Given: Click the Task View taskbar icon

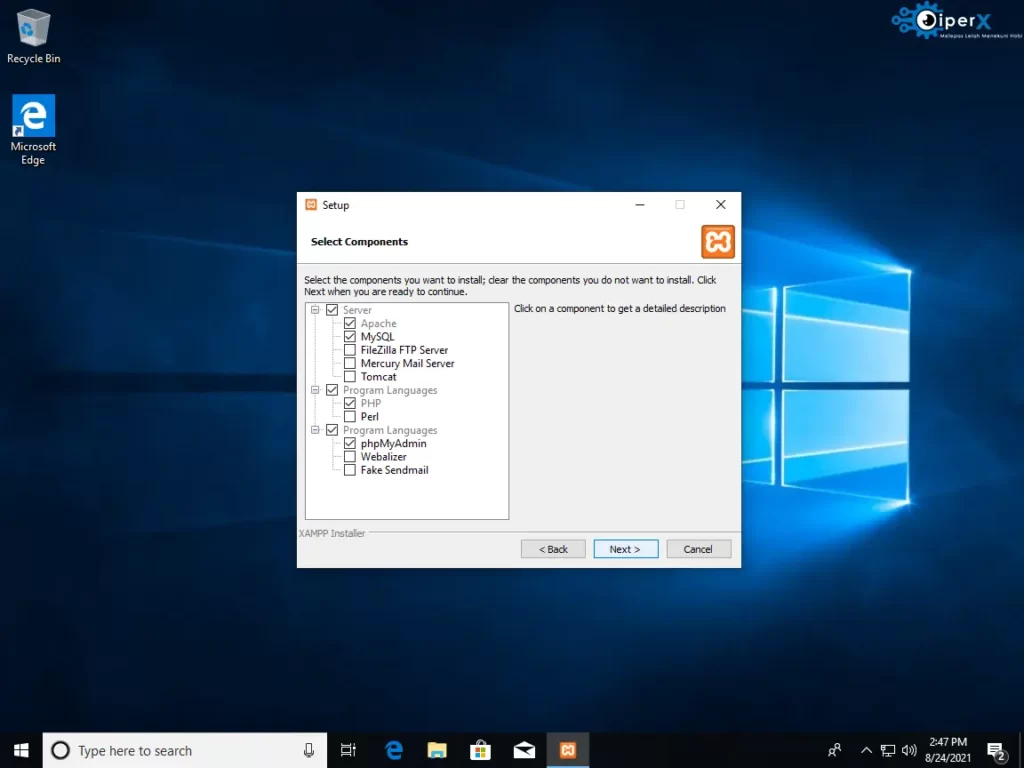Looking at the screenshot, I should click(348, 750).
